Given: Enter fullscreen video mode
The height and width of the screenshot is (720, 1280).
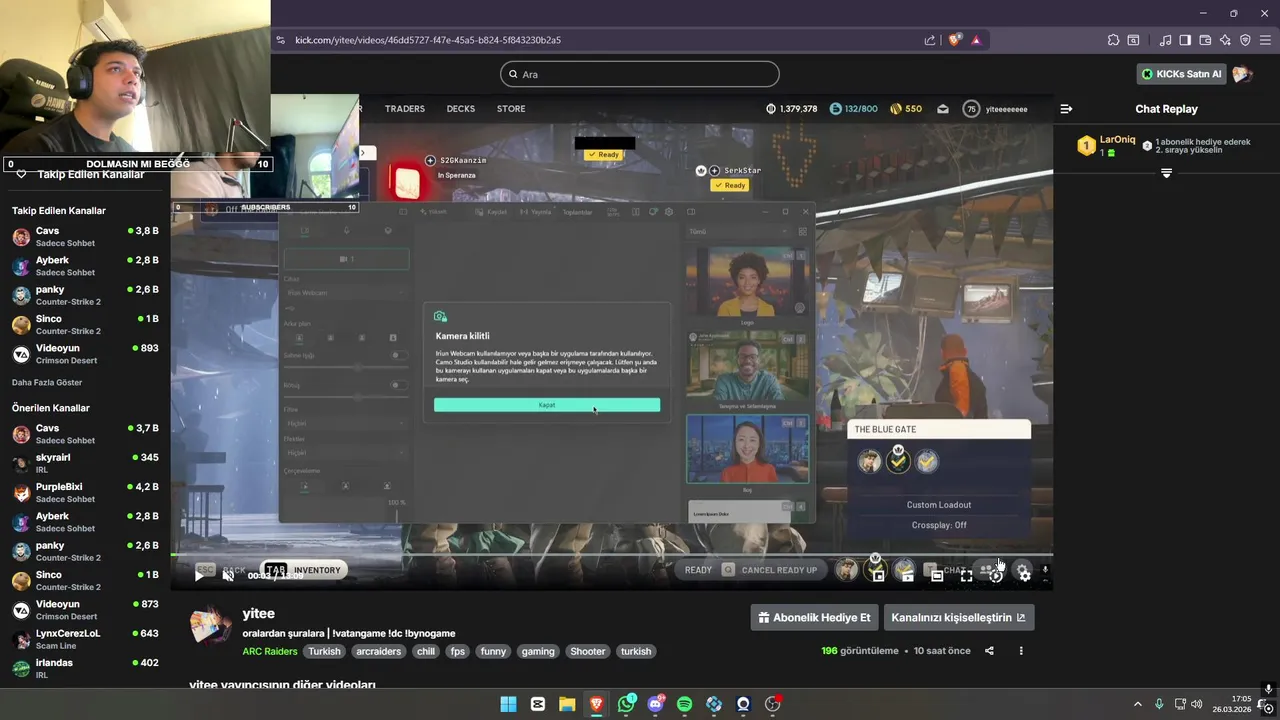Looking at the screenshot, I should click(966, 575).
